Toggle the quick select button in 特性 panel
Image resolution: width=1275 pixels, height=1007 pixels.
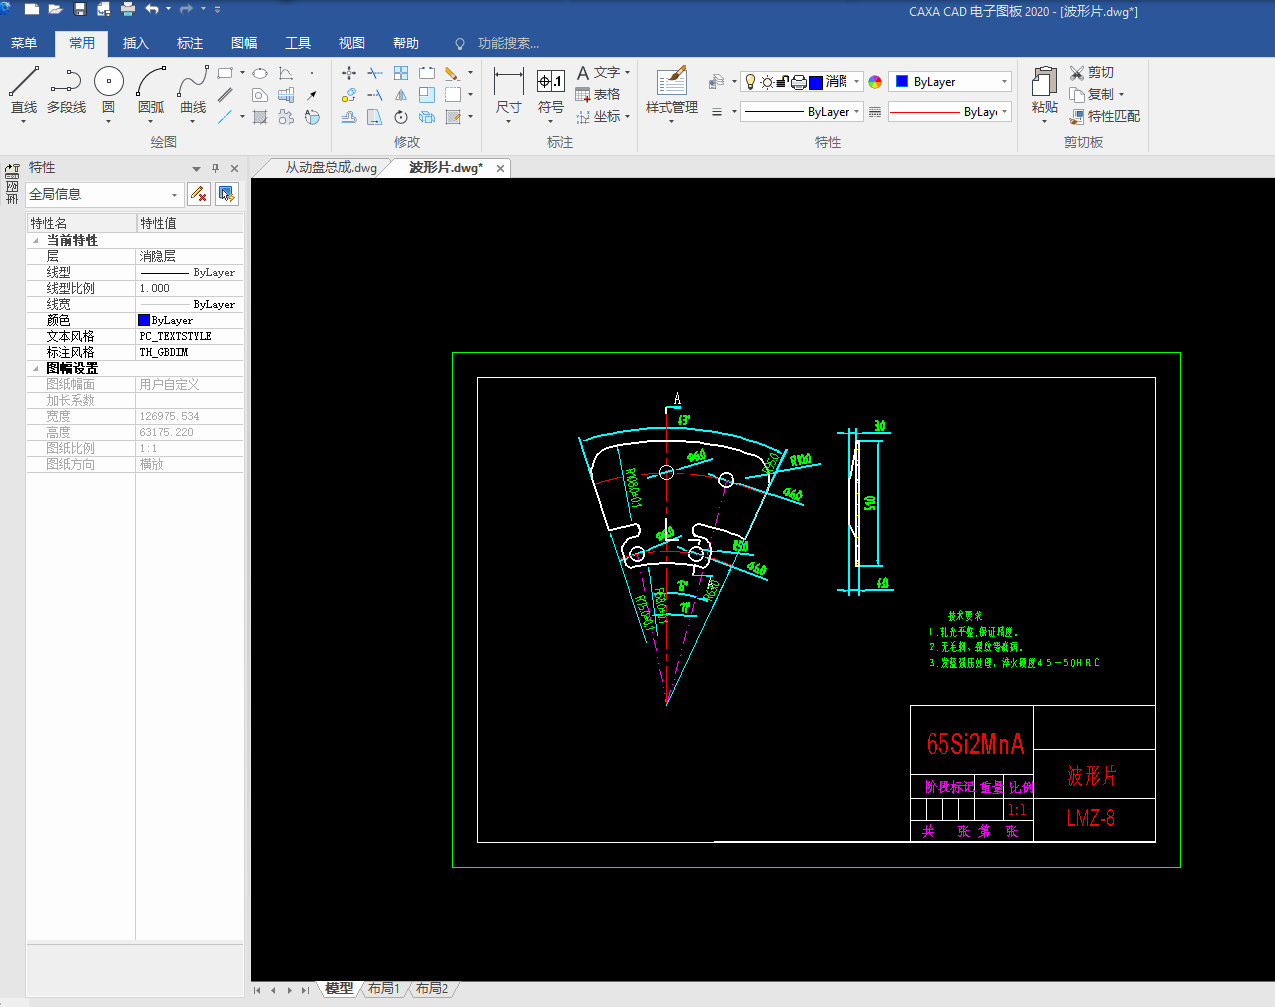point(227,194)
